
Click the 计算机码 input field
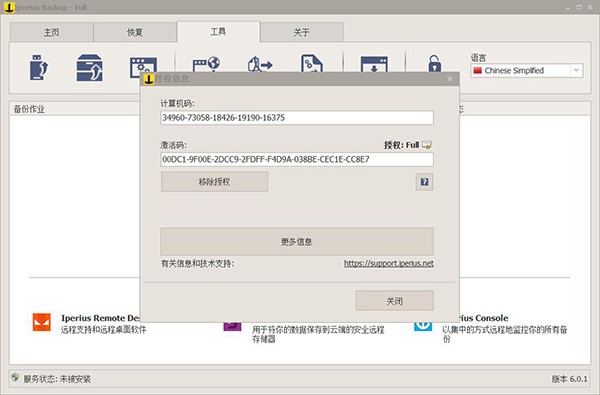coord(297,118)
